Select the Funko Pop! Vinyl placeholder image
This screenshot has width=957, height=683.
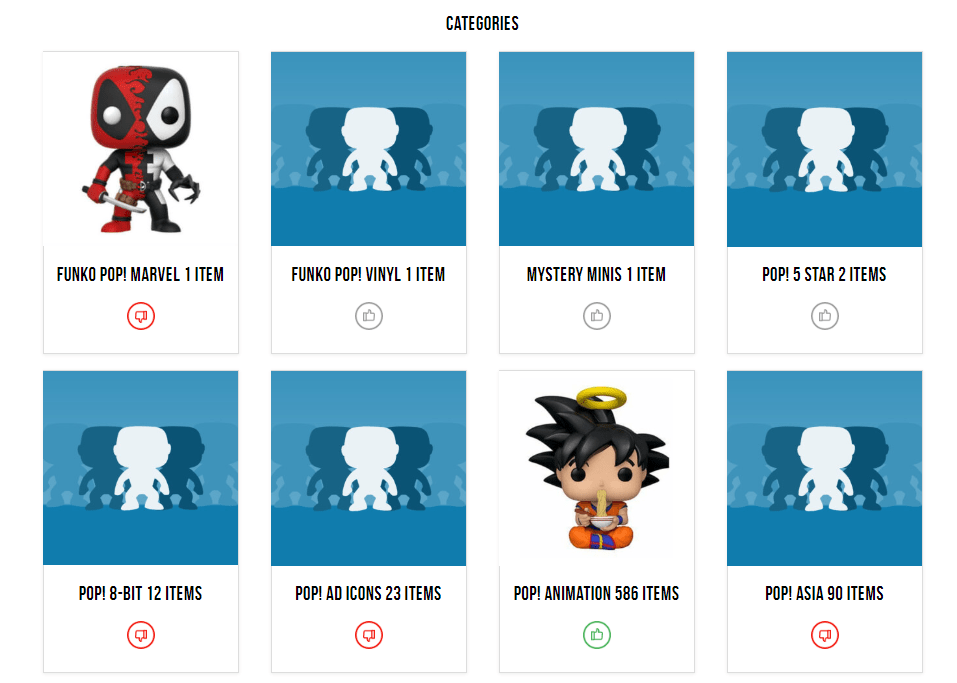[x=369, y=149]
